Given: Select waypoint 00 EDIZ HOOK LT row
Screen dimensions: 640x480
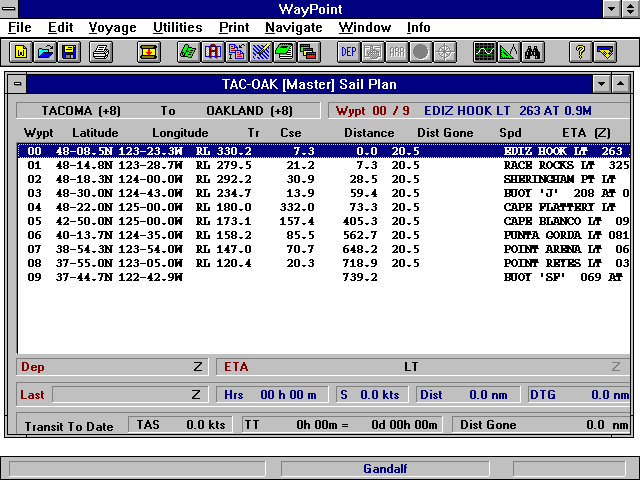Looking at the screenshot, I should coord(324,151).
